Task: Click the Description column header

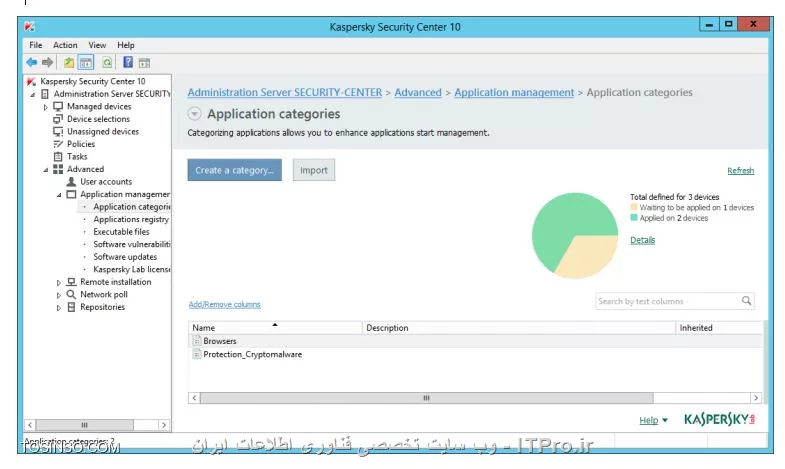Action: [x=518, y=328]
